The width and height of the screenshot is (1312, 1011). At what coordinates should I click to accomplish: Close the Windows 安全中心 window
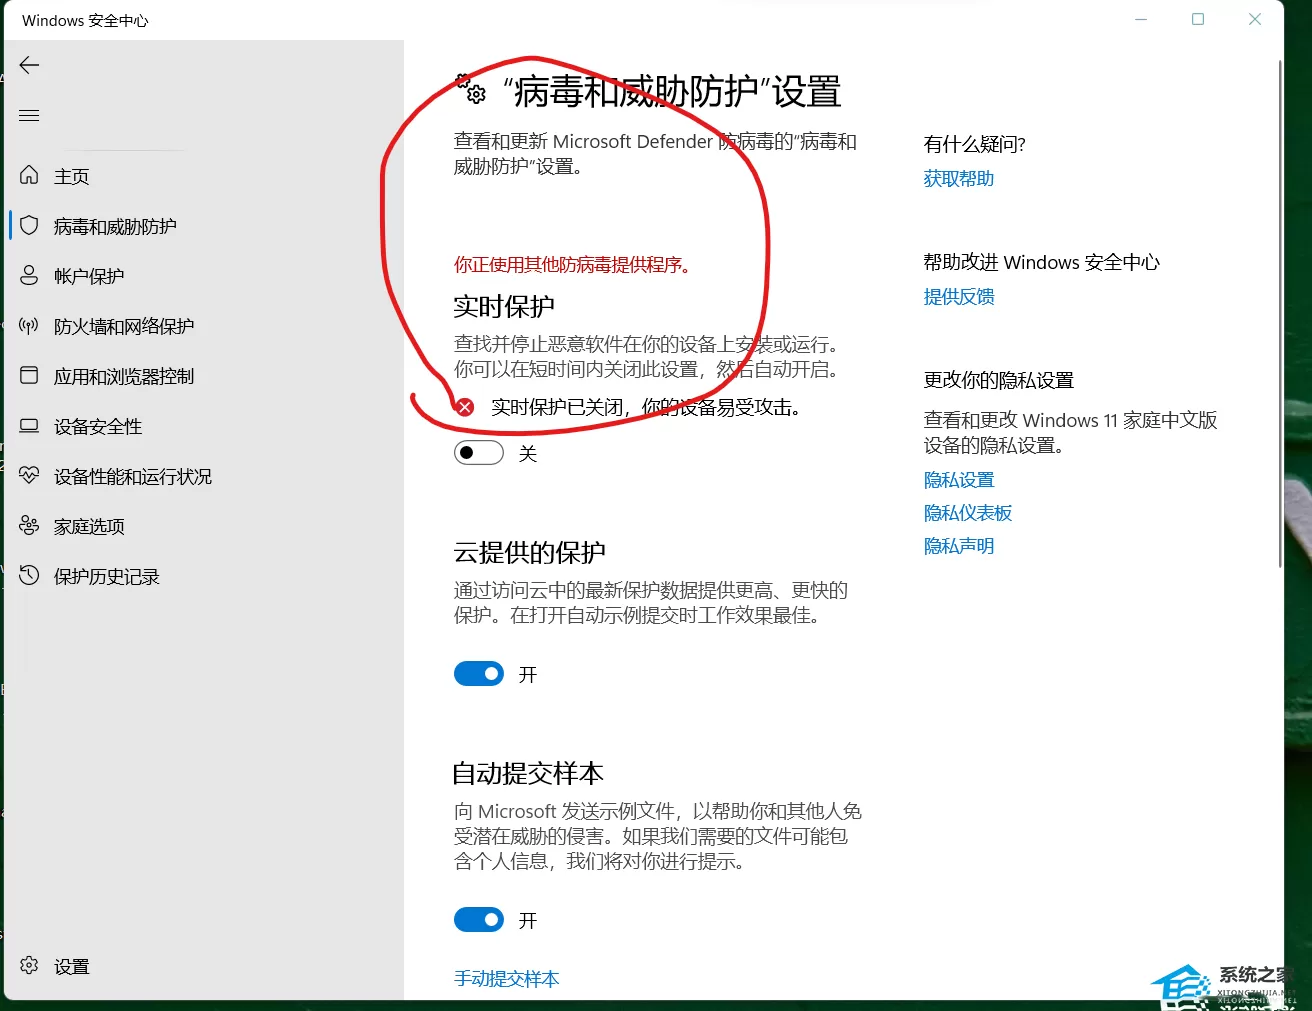pos(1254,19)
